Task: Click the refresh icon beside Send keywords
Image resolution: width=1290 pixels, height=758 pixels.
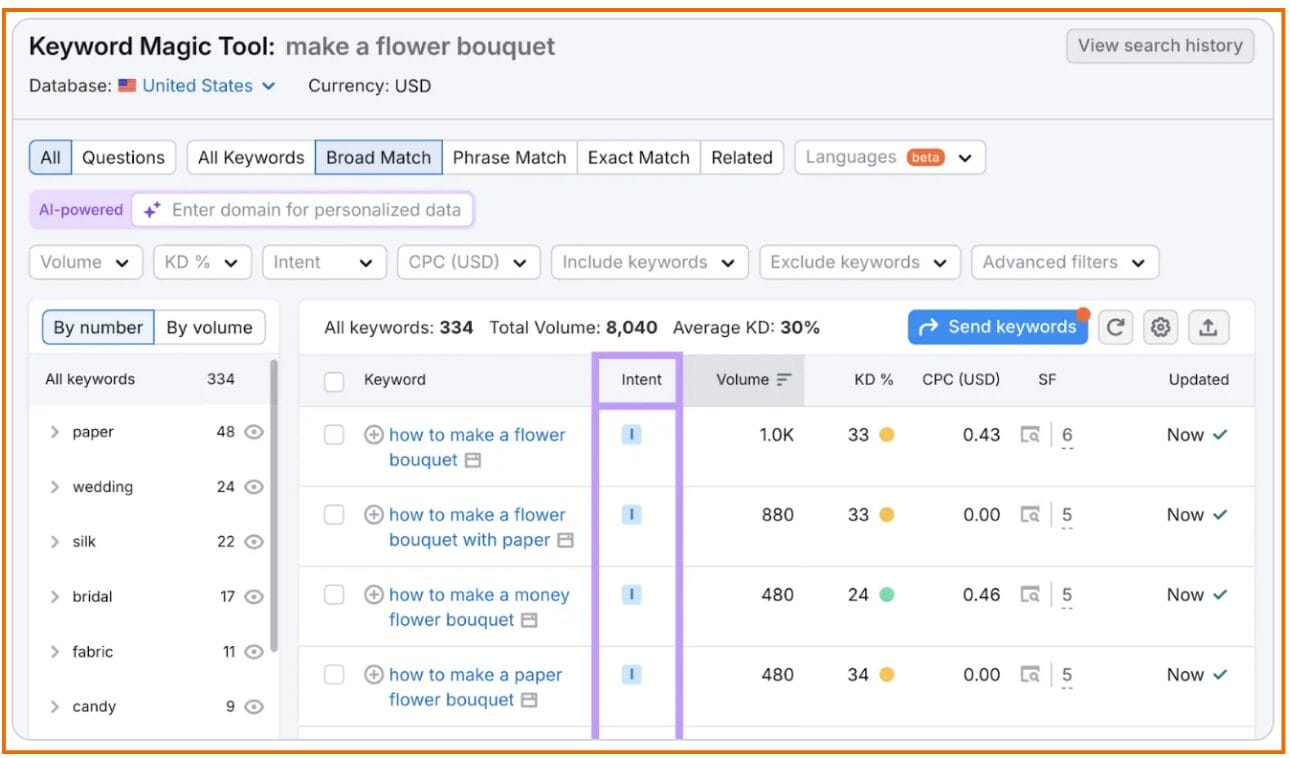Action: pos(1116,327)
